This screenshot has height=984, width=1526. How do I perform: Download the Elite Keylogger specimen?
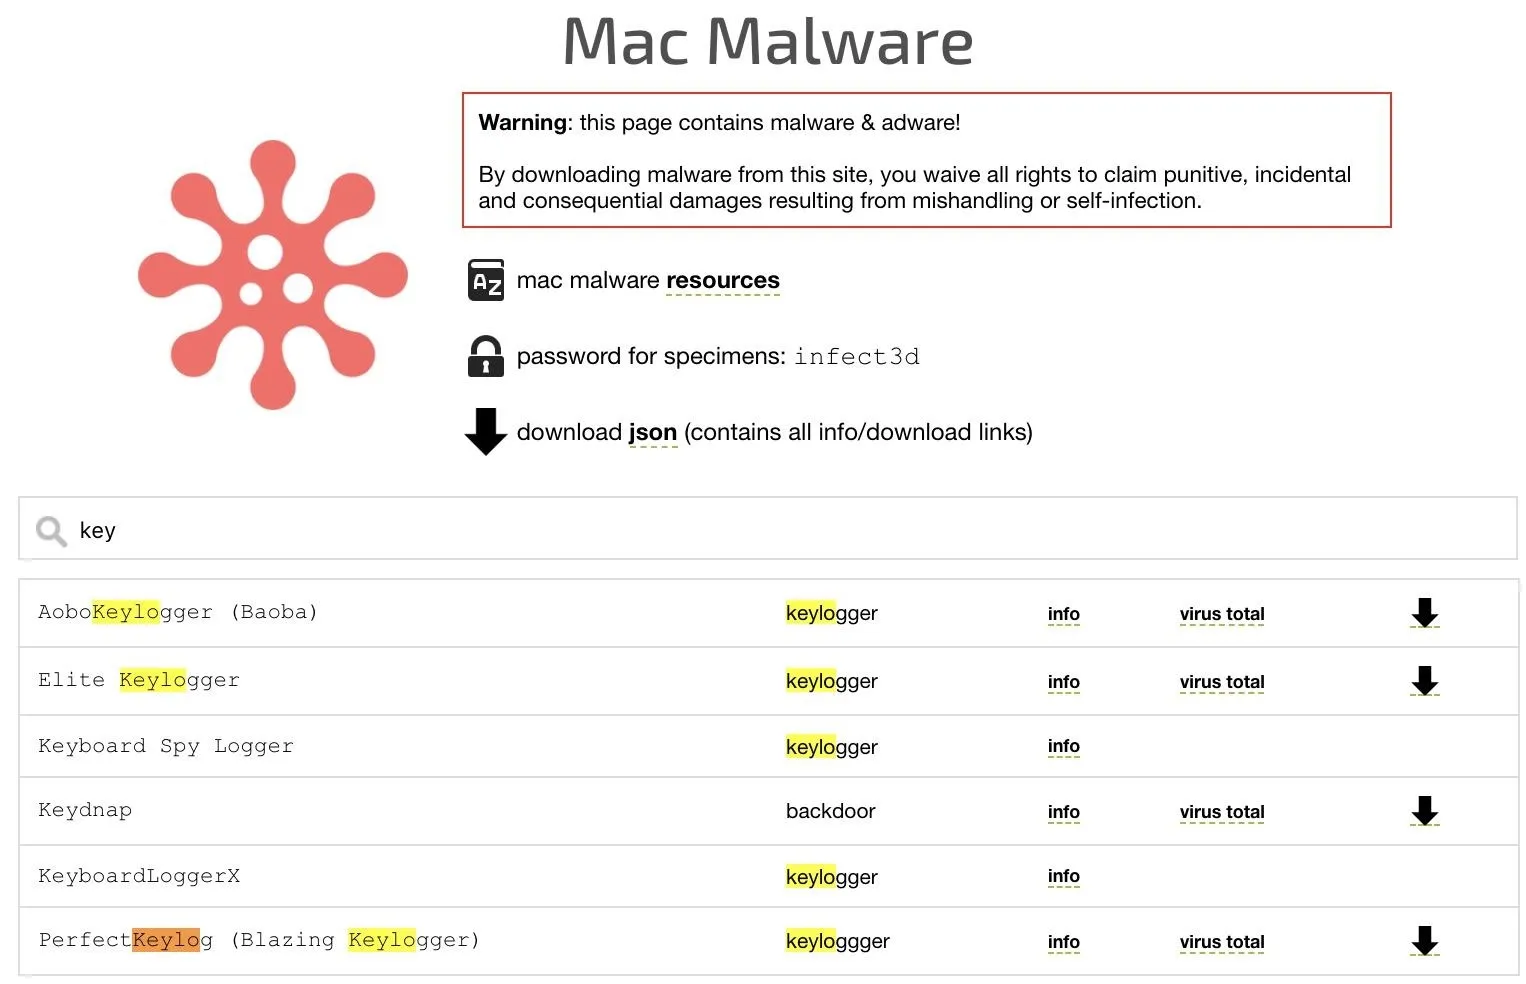[x=1424, y=681]
